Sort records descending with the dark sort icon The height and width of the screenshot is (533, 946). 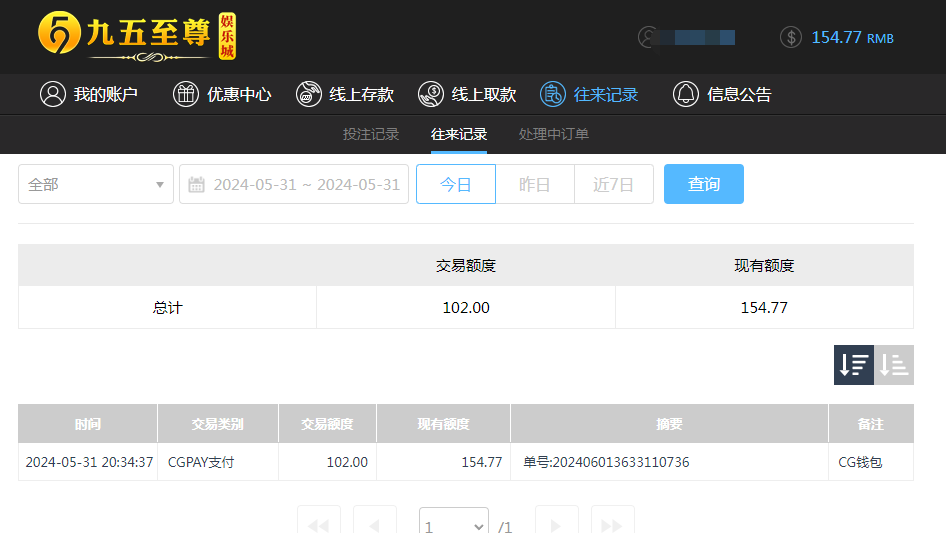pyautogui.click(x=854, y=365)
